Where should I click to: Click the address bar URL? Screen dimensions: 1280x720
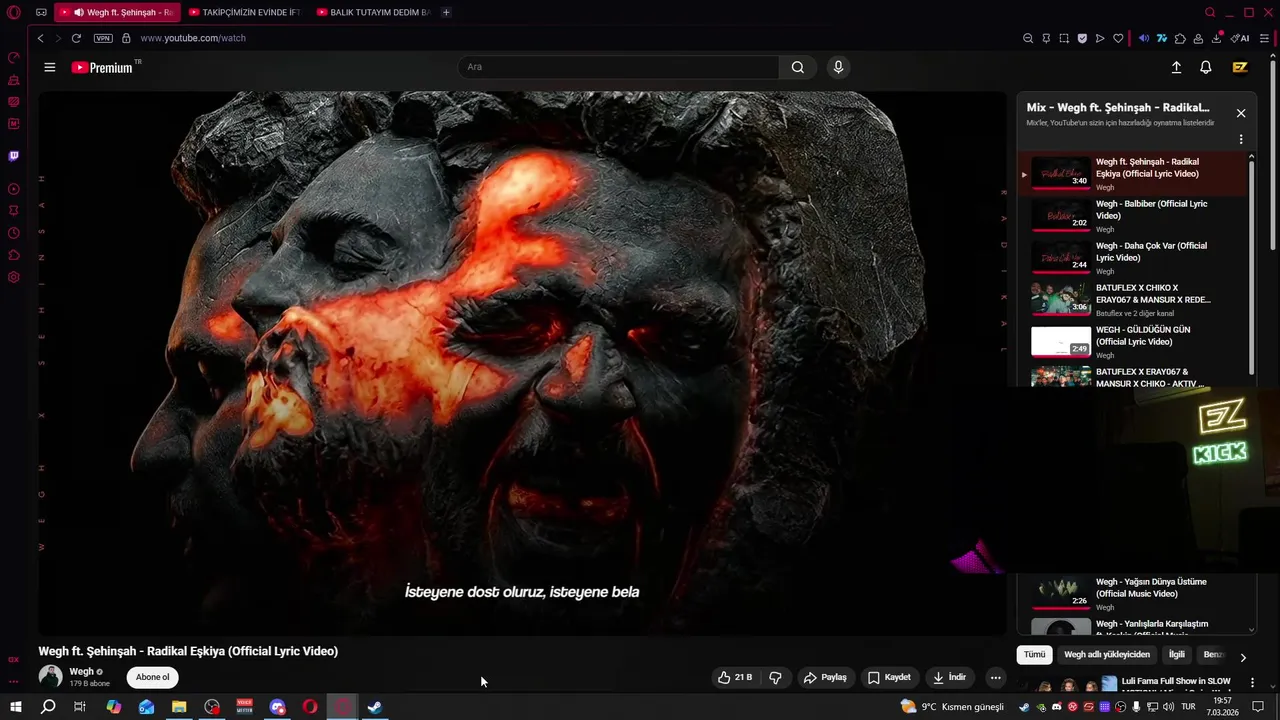pyautogui.click(x=193, y=38)
